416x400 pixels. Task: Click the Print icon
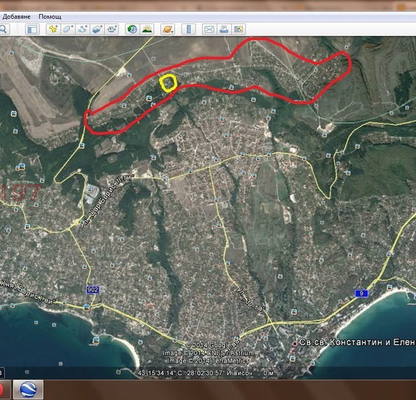(224, 29)
